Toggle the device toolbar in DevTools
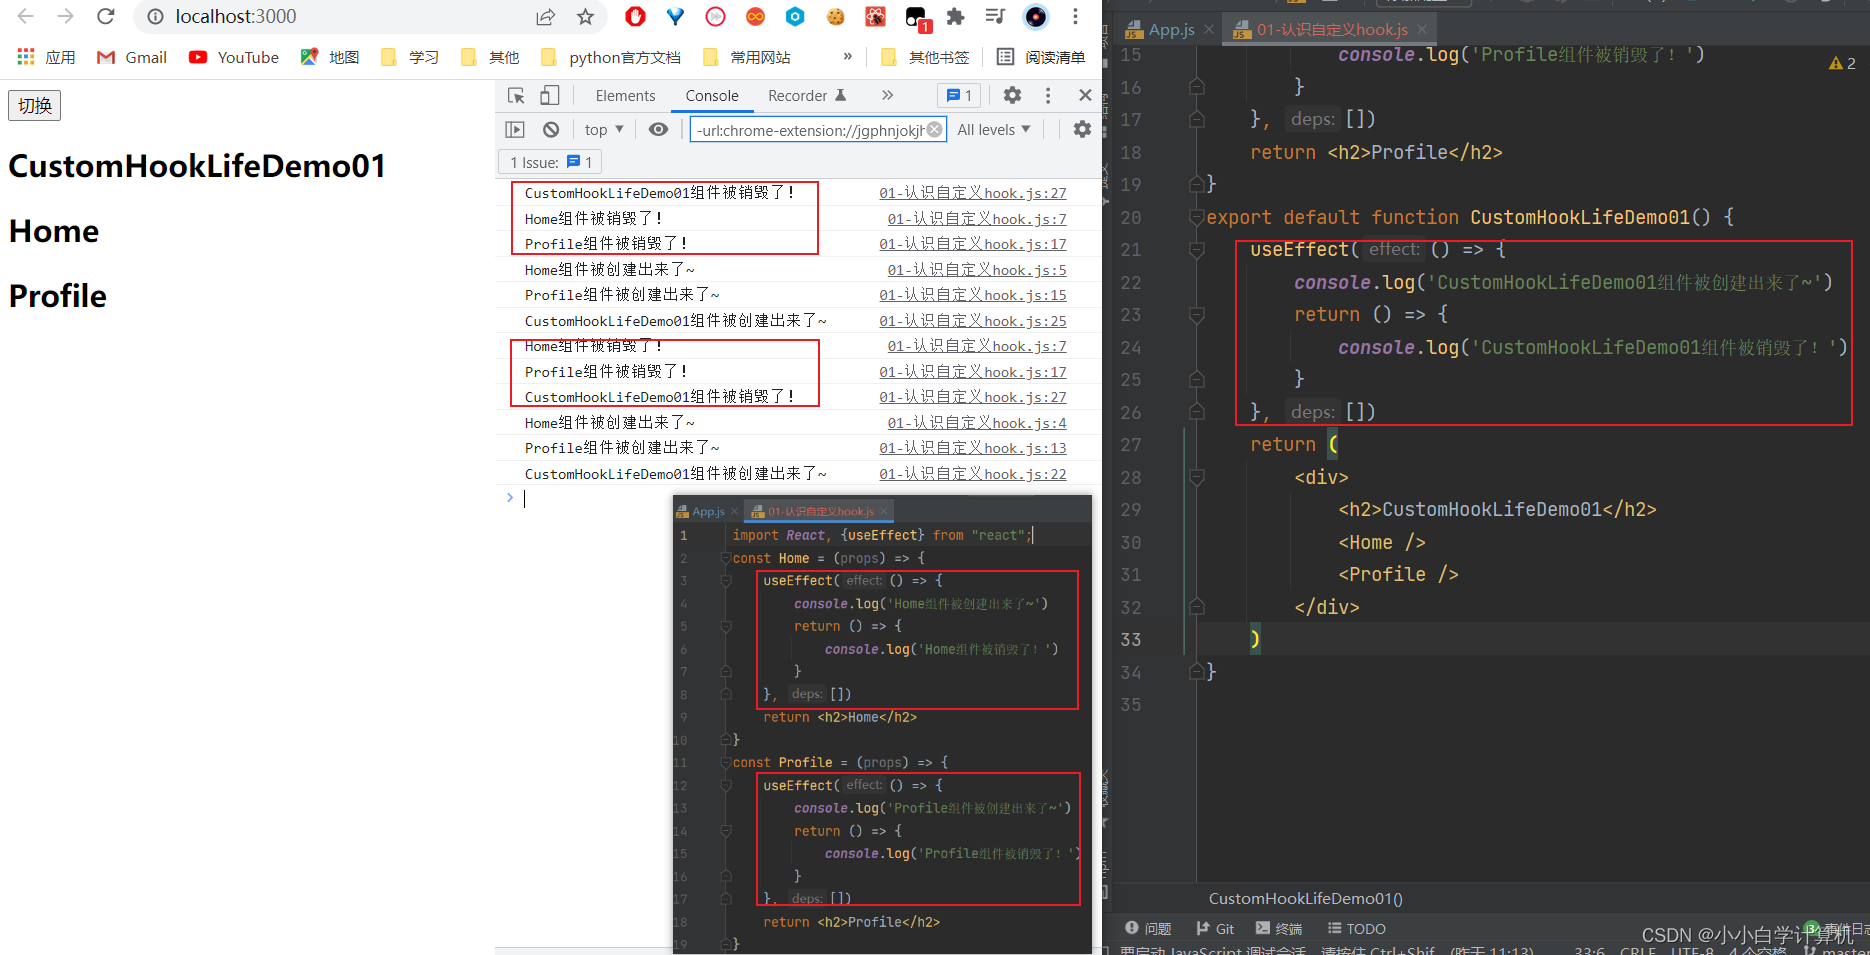This screenshot has width=1870, height=955. point(549,95)
